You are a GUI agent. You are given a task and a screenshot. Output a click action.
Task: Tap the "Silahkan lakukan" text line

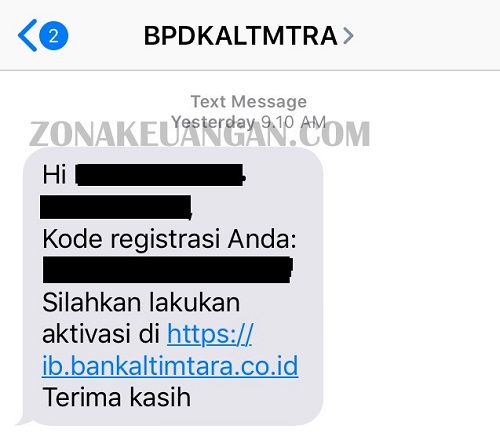pyautogui.click(x=141, y=302)
